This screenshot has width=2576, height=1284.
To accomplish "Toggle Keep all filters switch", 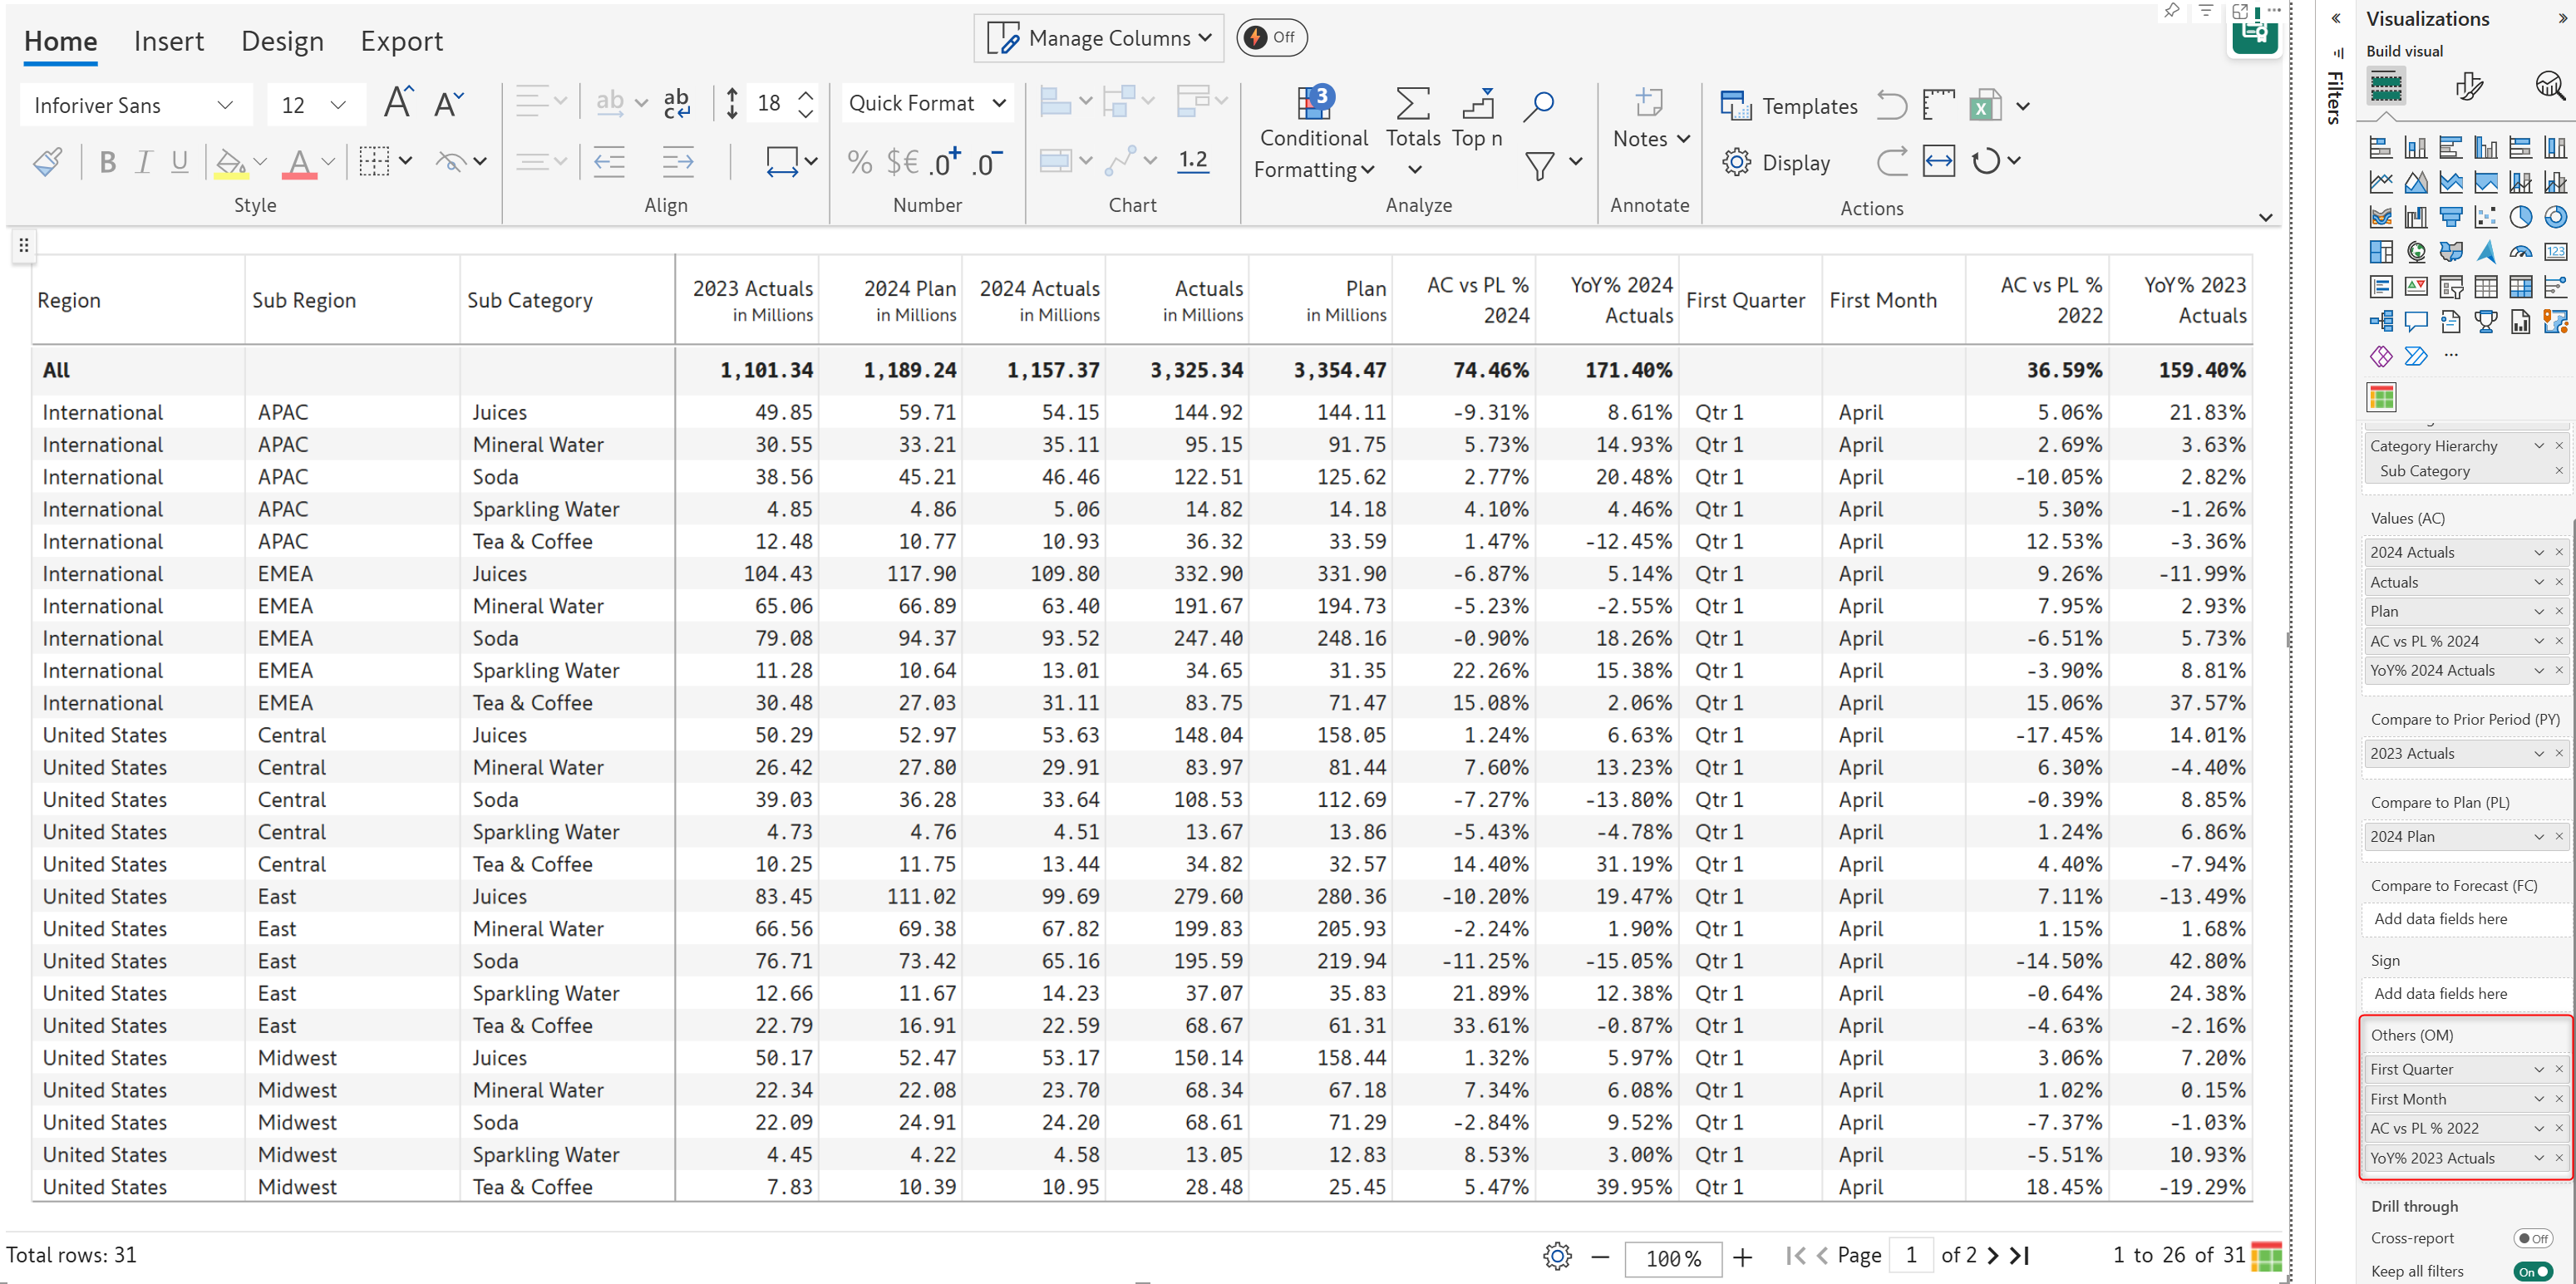I will click(2531, 1271).
